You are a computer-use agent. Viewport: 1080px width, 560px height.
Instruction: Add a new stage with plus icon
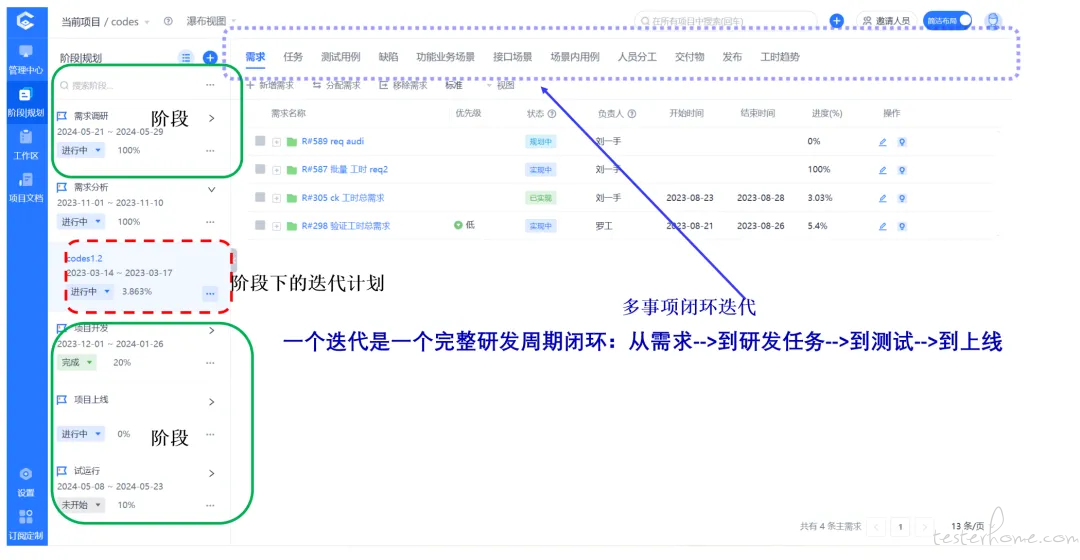tap(210, 58)
